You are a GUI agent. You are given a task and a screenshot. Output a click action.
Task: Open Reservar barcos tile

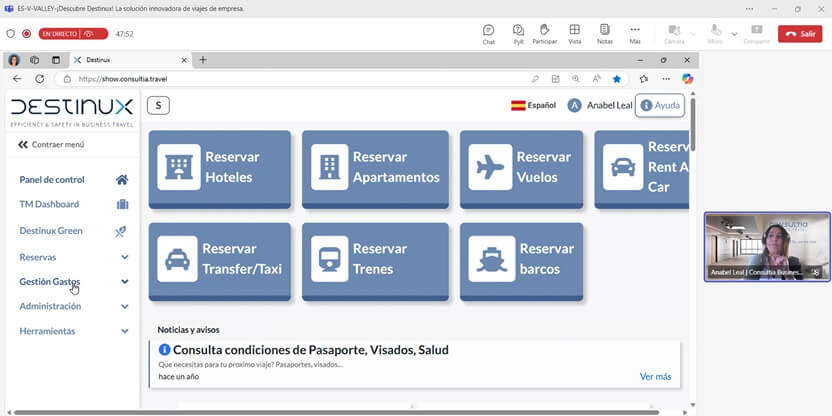(521, 262)
